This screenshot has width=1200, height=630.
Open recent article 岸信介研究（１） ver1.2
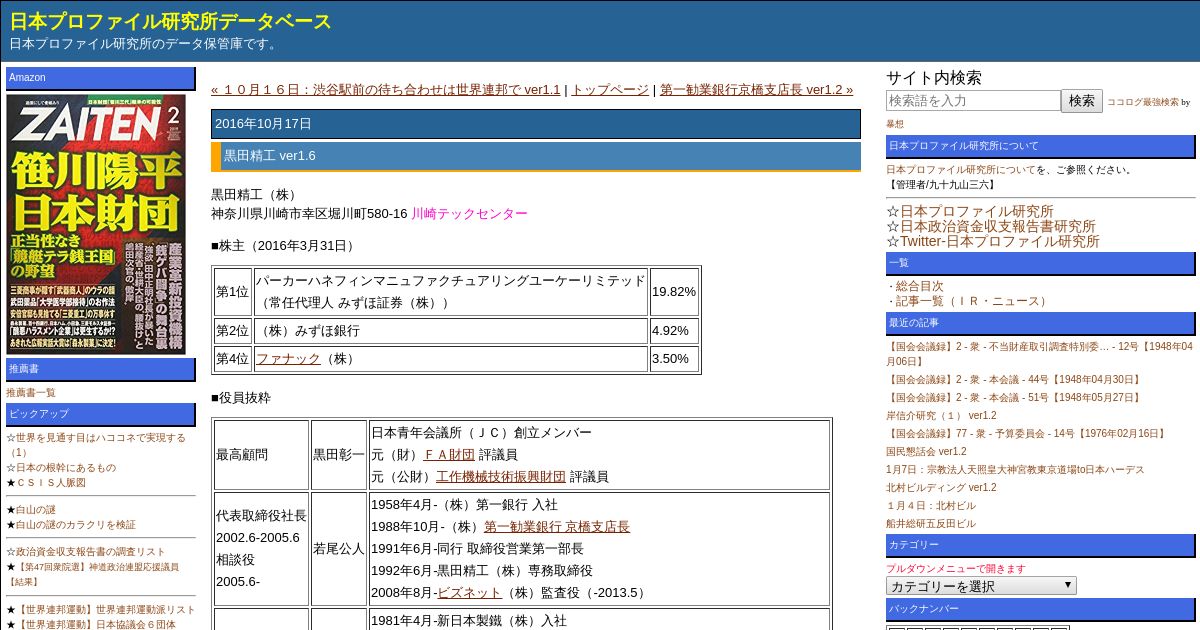(941, 416)
